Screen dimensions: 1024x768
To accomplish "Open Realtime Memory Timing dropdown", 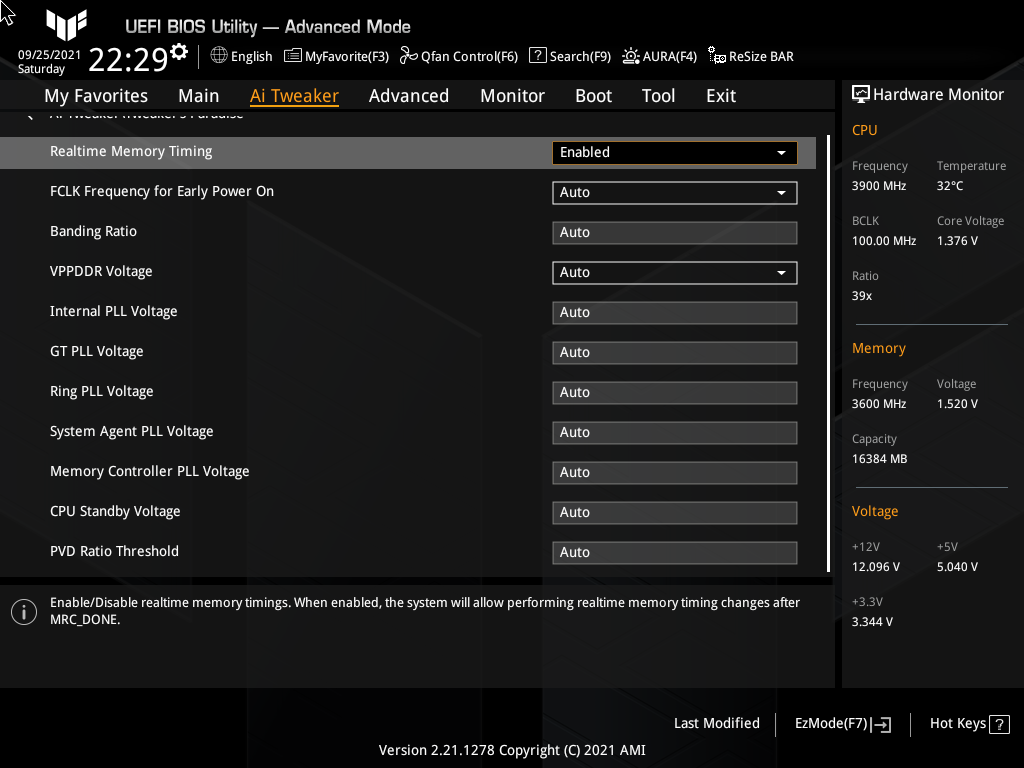I will point(675,152).
